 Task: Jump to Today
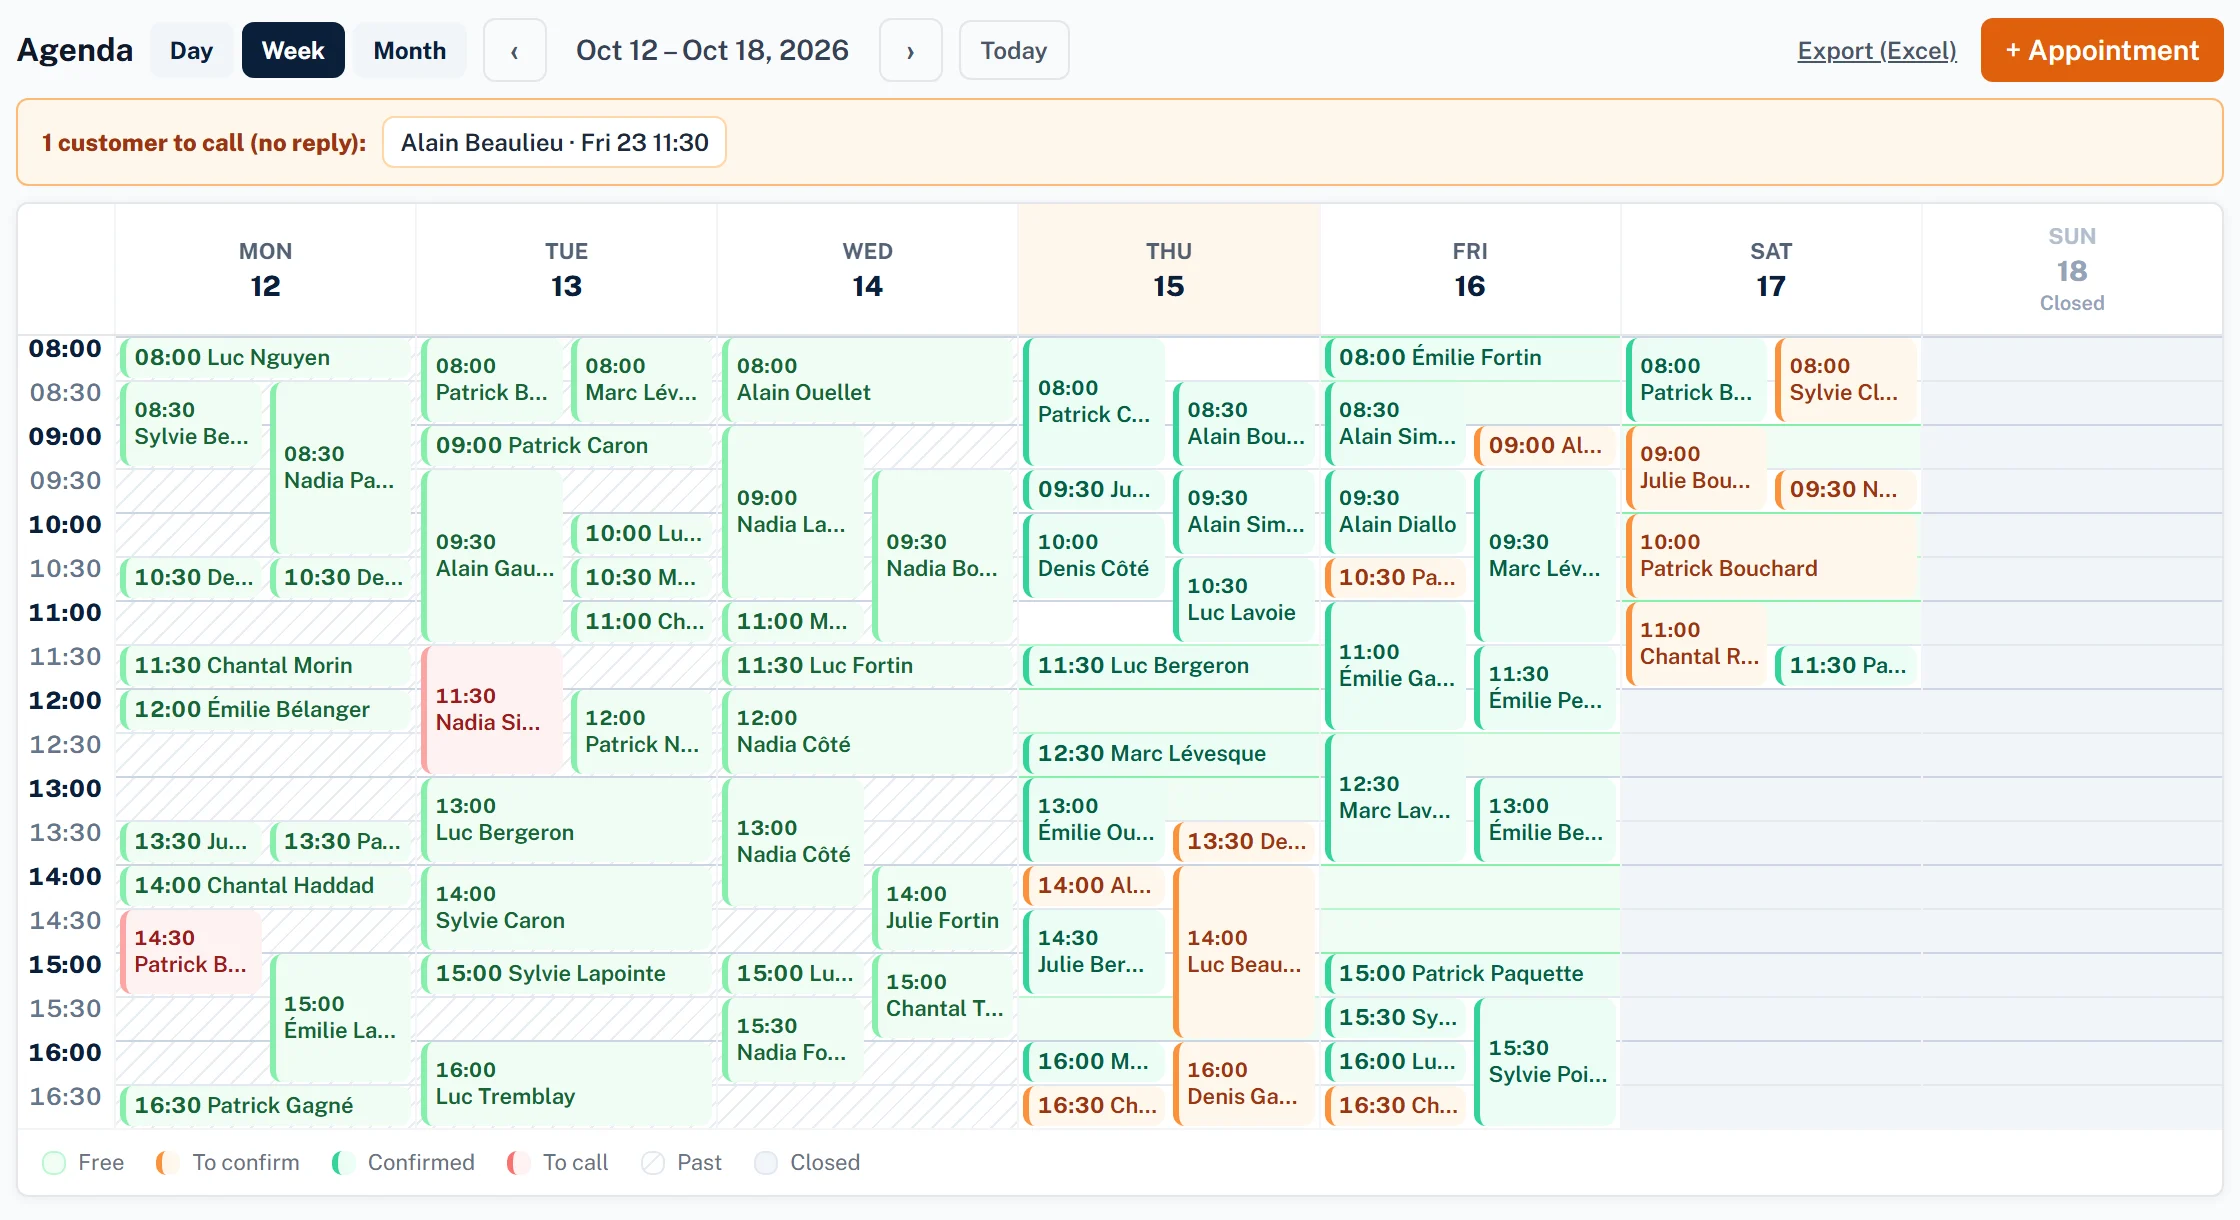pos(1014,51)
